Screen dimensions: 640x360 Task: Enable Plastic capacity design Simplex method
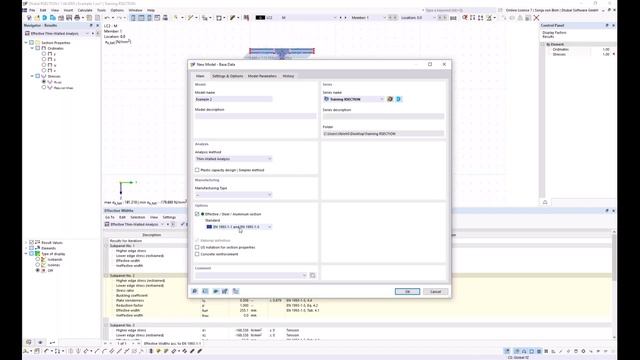pos(197,170)
